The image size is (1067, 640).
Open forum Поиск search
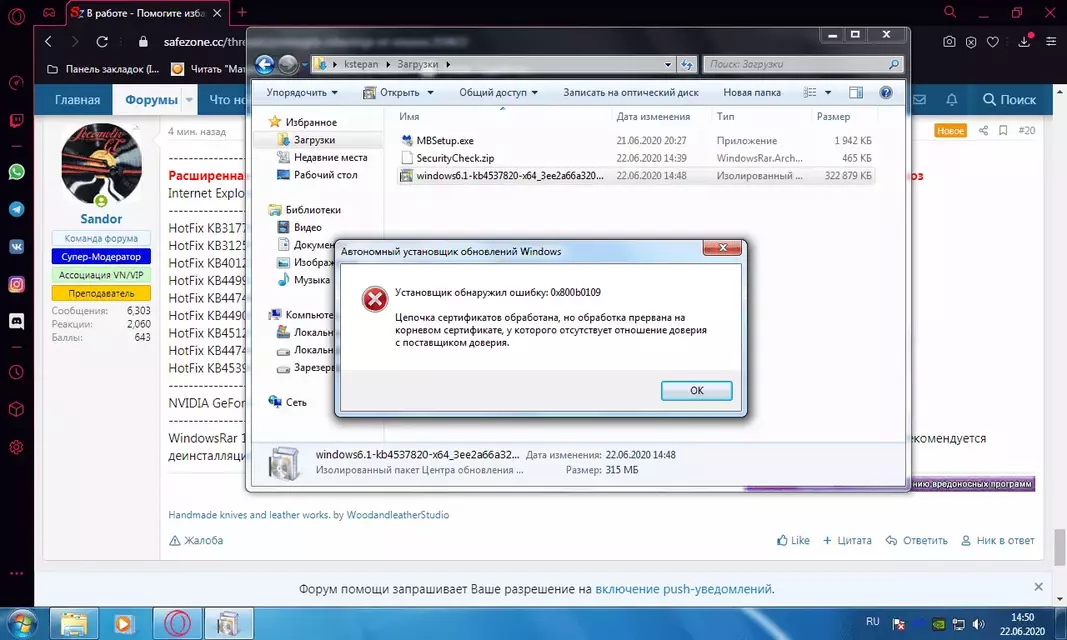coord(1009,100)
